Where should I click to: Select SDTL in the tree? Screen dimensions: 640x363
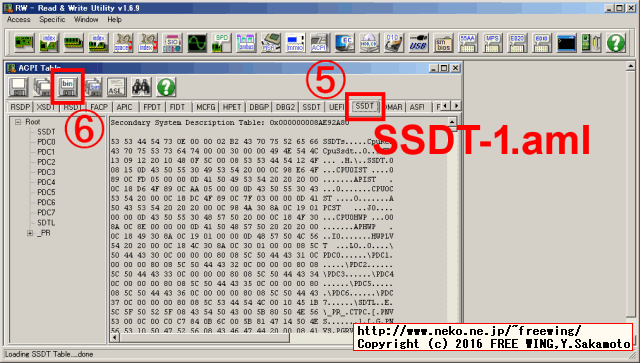[x=46, y=223]
